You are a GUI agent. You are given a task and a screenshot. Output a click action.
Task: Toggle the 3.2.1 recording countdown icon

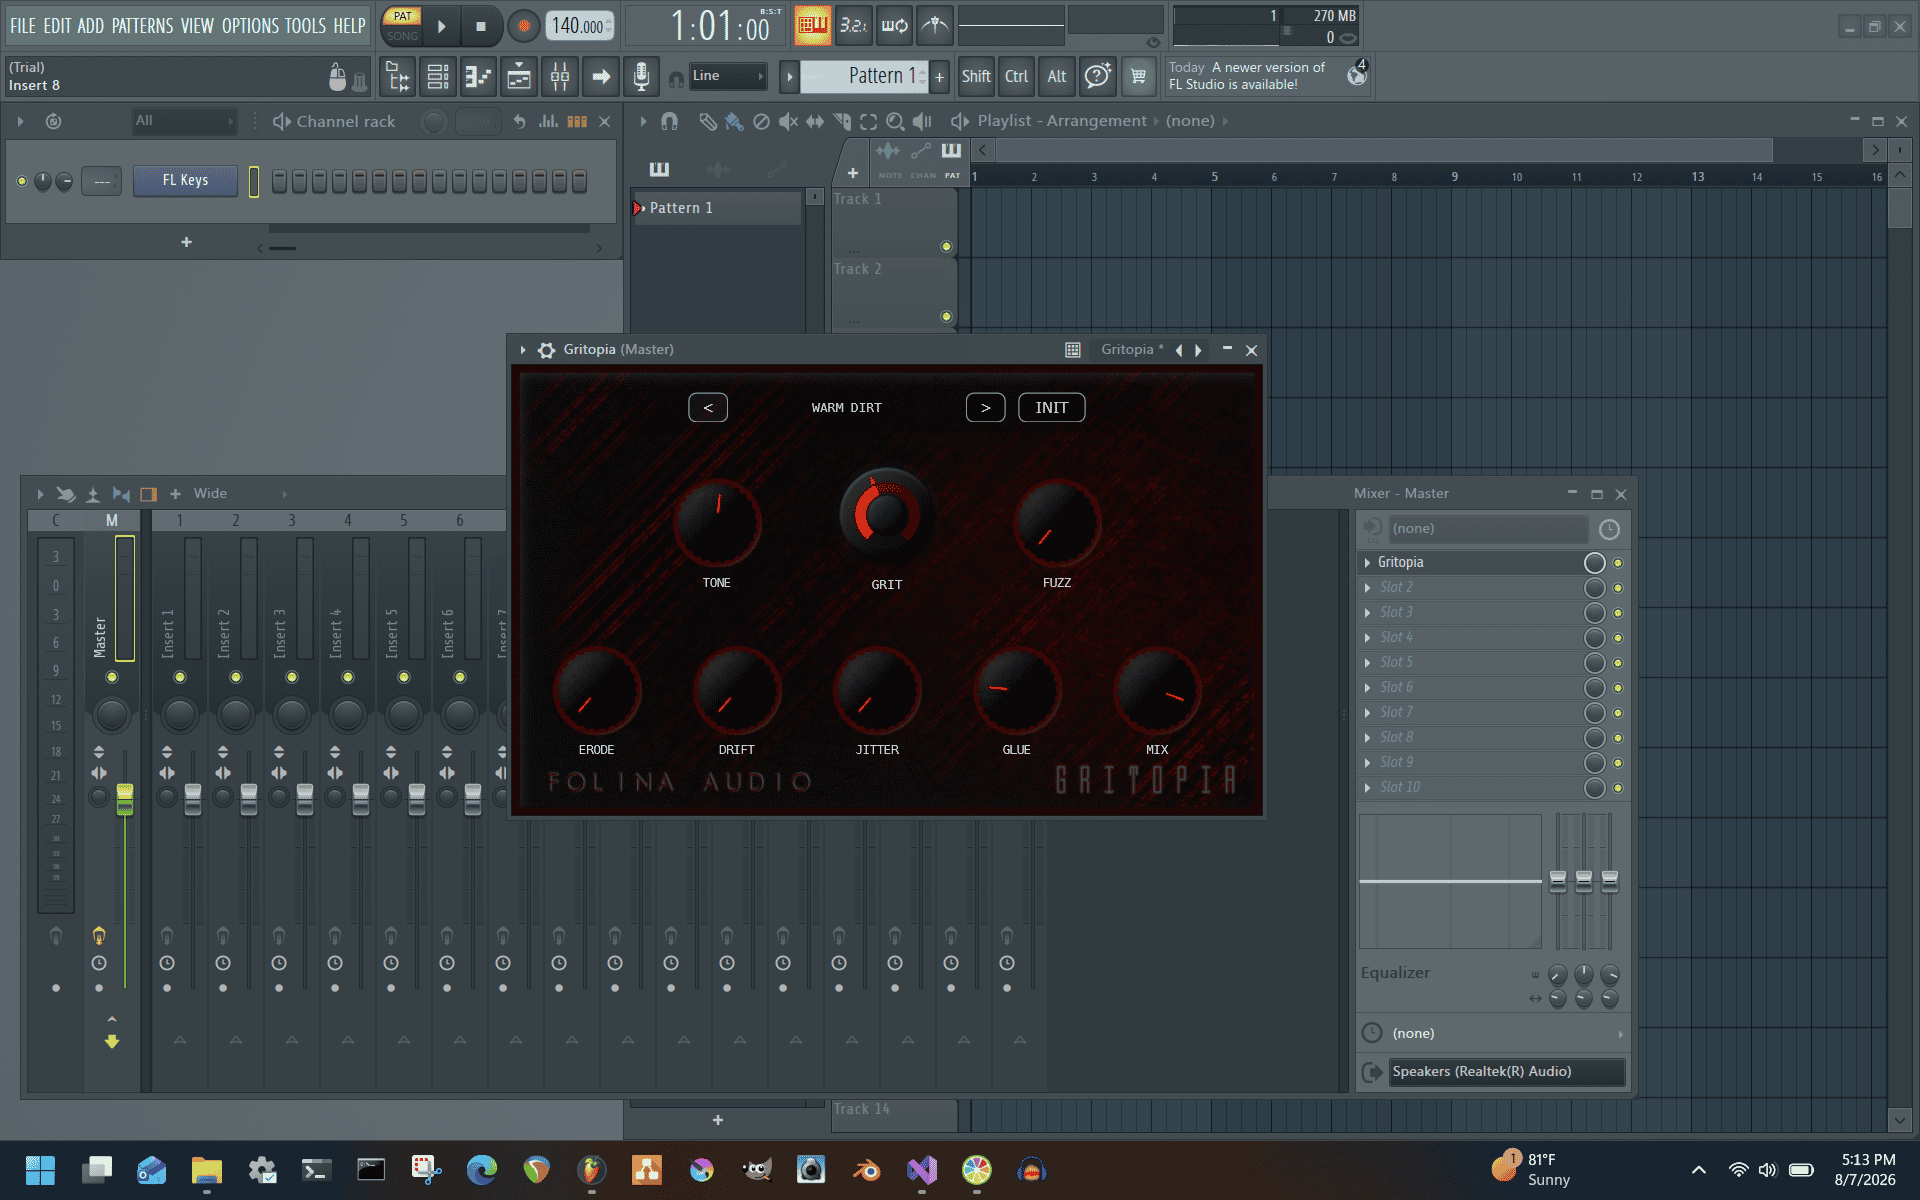click(853, 26)
